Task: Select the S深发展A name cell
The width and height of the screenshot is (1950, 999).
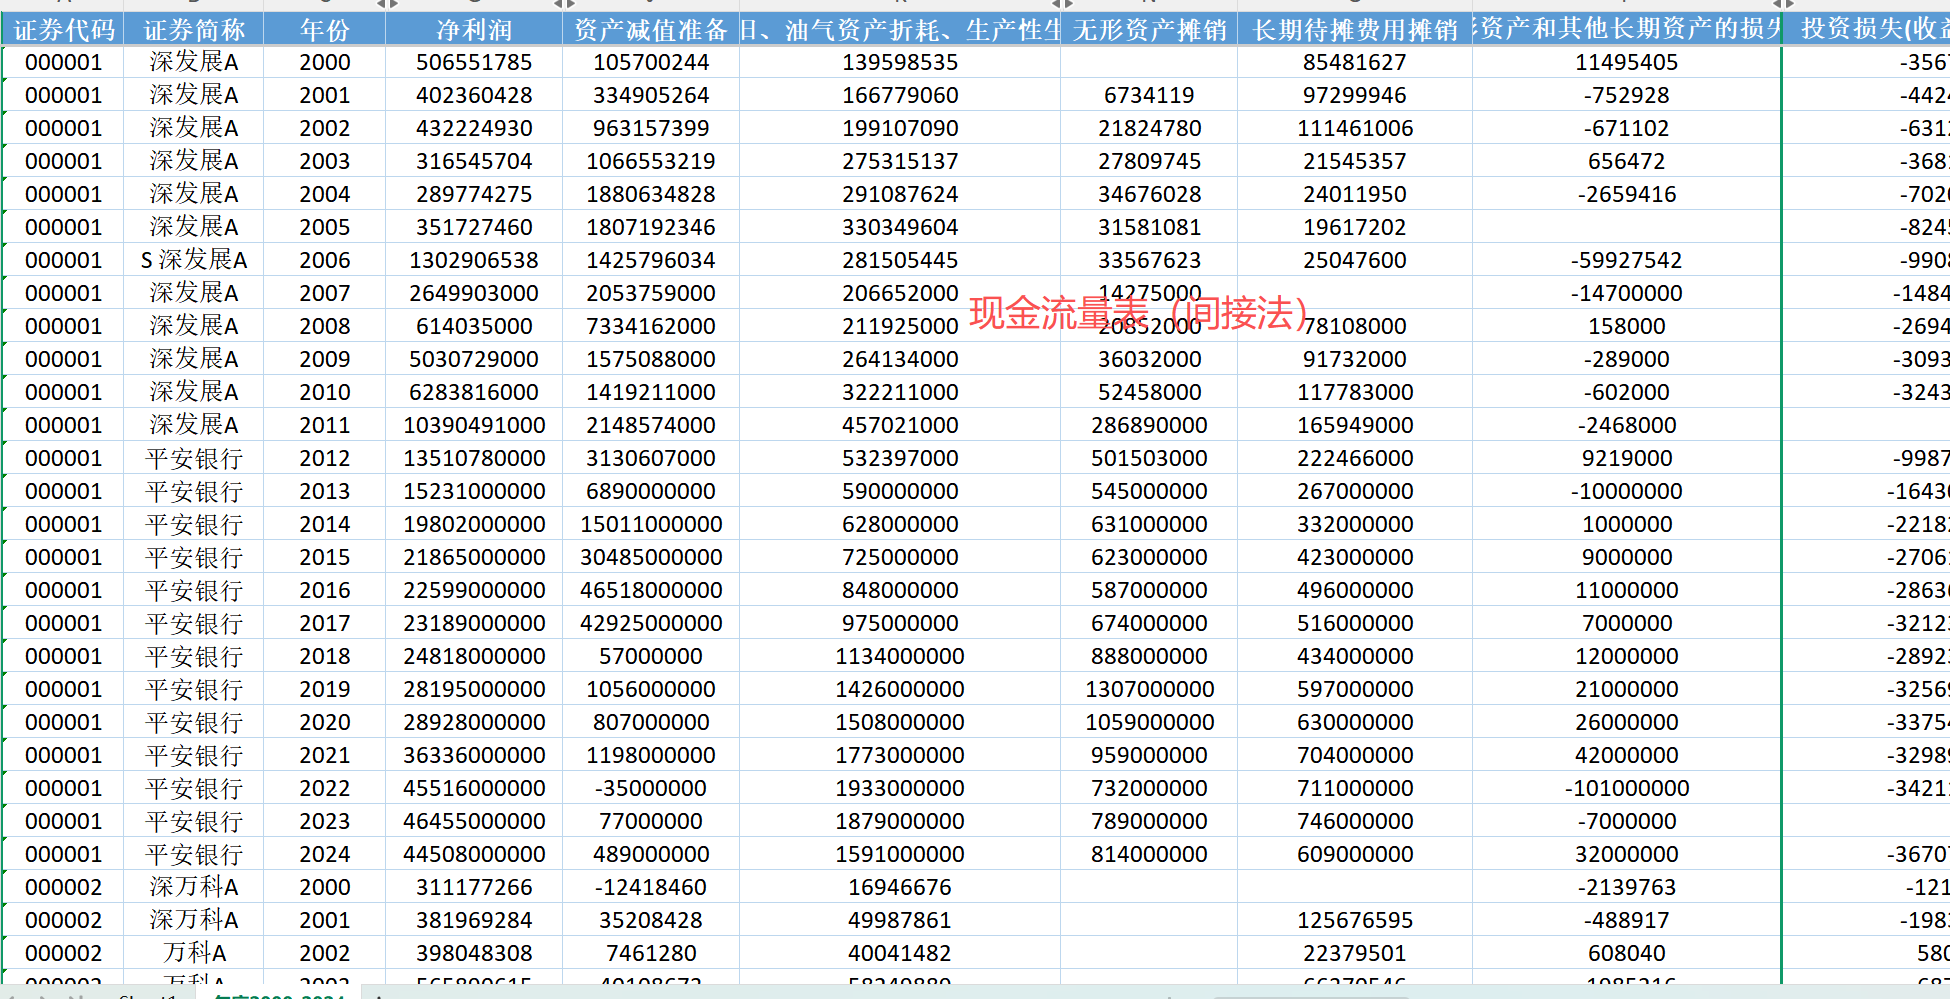Action: (194, 260)
